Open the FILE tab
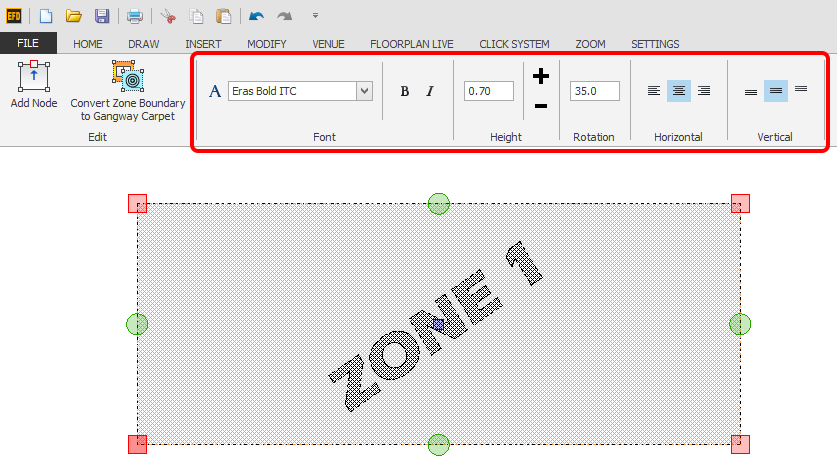The height and width of the screenshot is (465, 837). pyautogui.click(x=28, y=43)
